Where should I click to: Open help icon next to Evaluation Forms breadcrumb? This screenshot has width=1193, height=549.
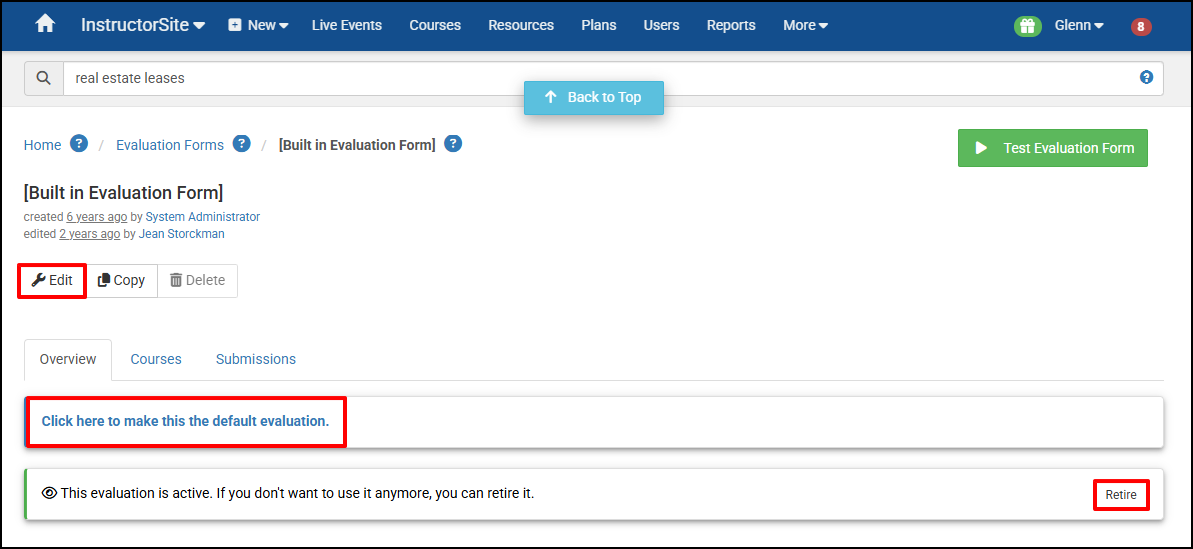[x=241, y=144]
